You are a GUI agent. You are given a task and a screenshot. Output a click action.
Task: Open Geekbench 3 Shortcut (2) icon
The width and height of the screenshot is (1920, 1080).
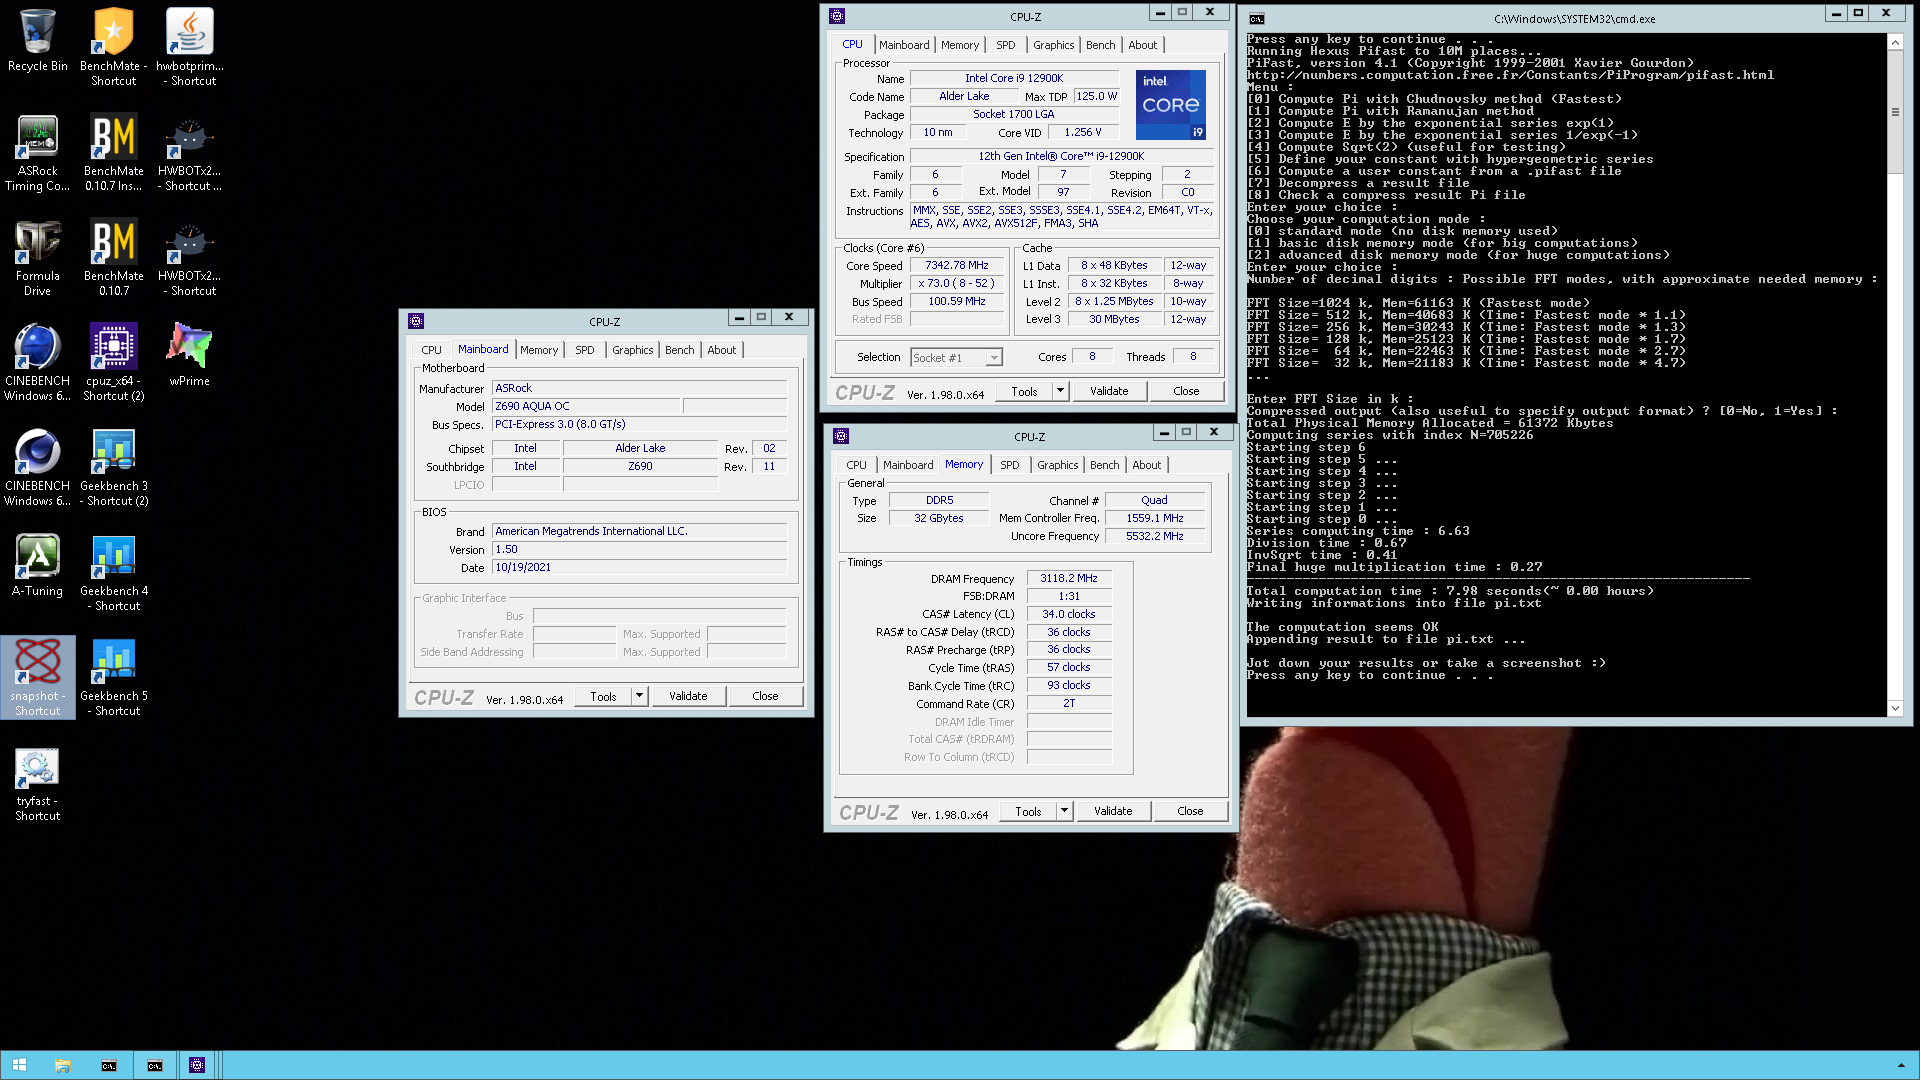click(113, 467)
